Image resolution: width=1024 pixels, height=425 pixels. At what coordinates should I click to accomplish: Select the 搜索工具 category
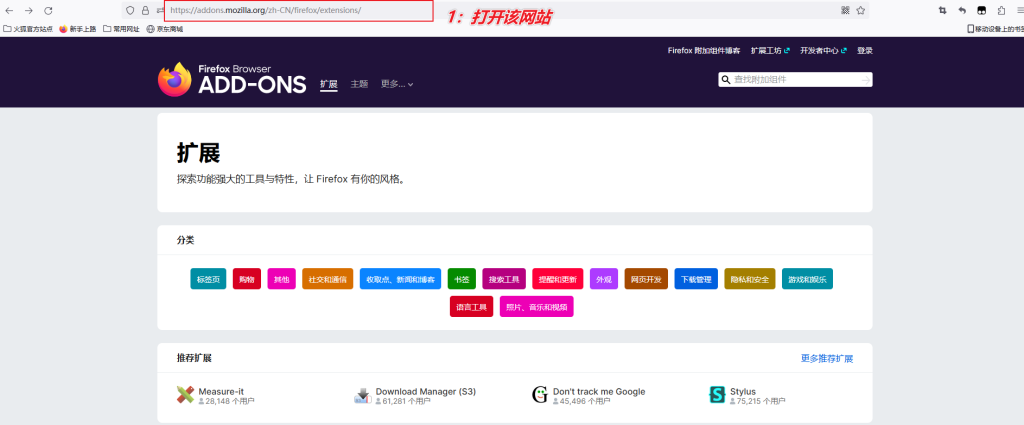click(x=504, y=279)
